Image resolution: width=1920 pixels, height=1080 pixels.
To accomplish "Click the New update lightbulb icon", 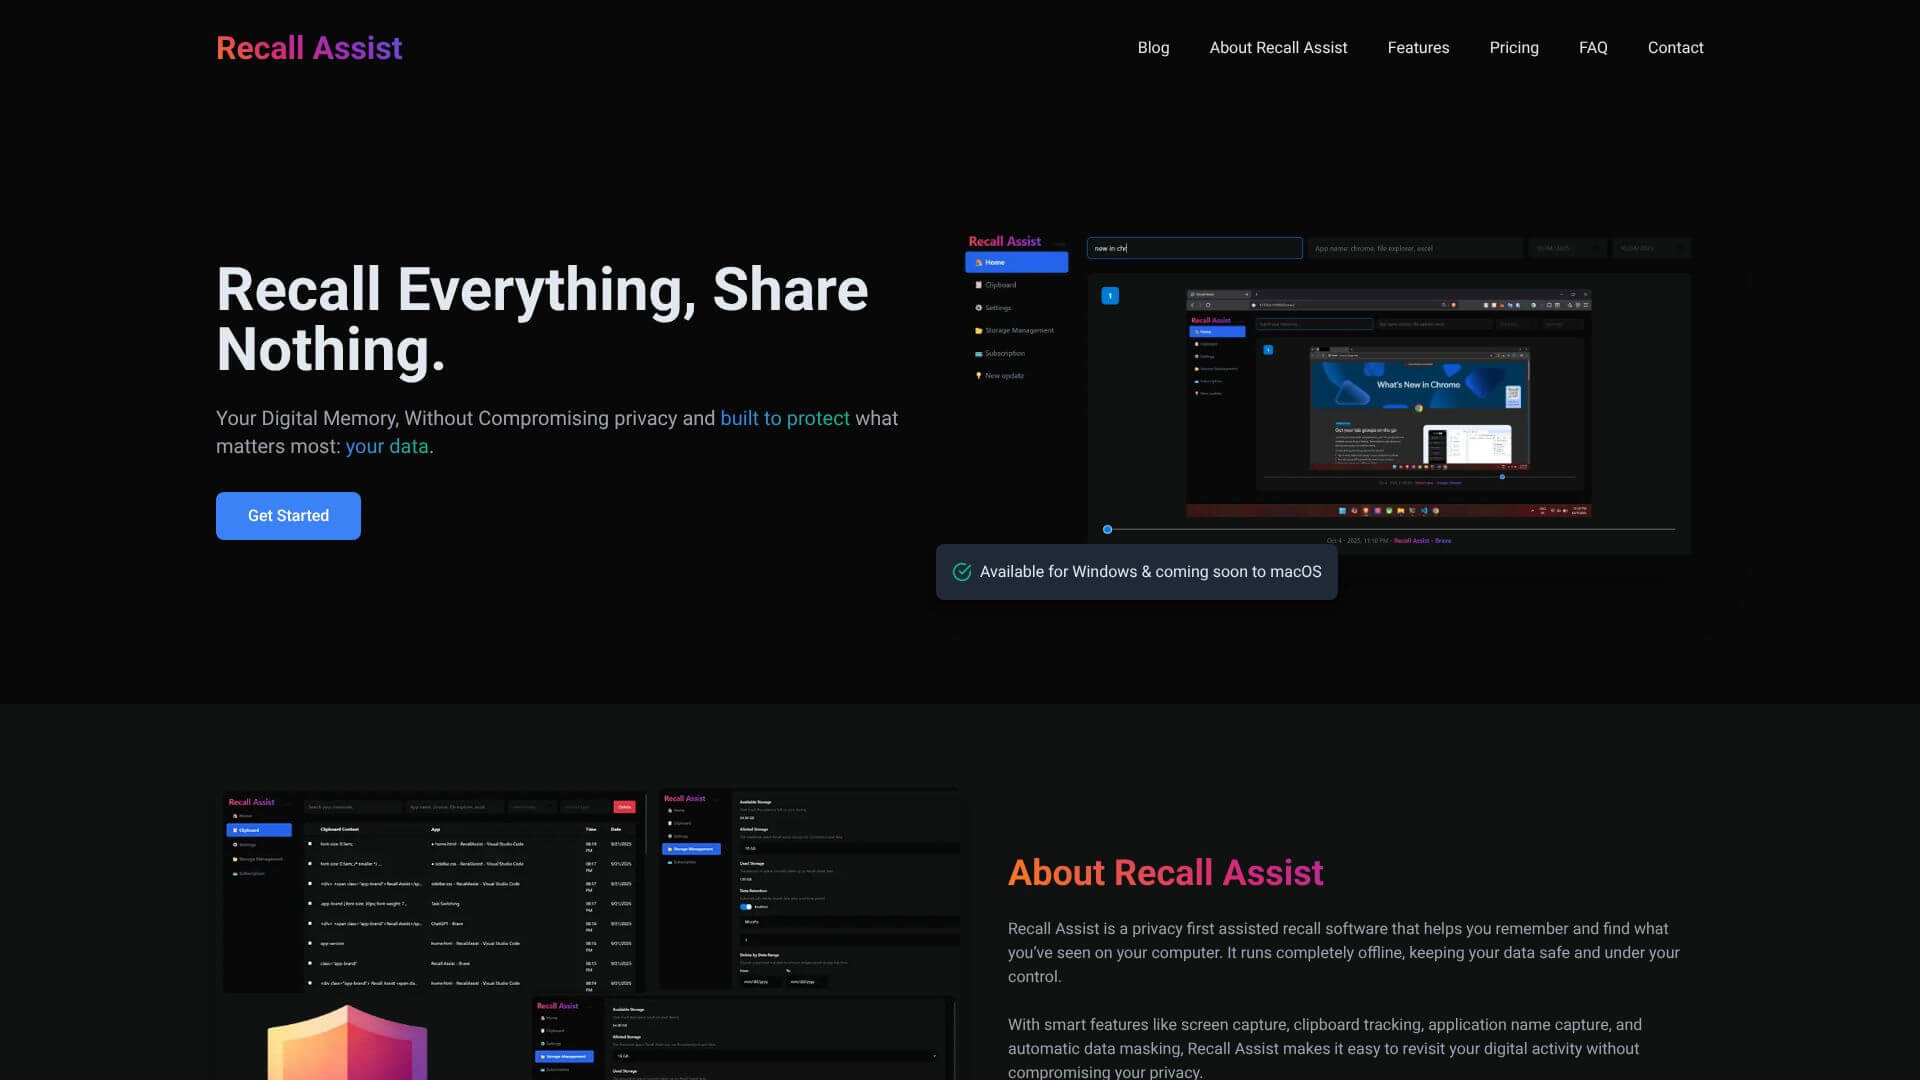I will click(979, 376).
